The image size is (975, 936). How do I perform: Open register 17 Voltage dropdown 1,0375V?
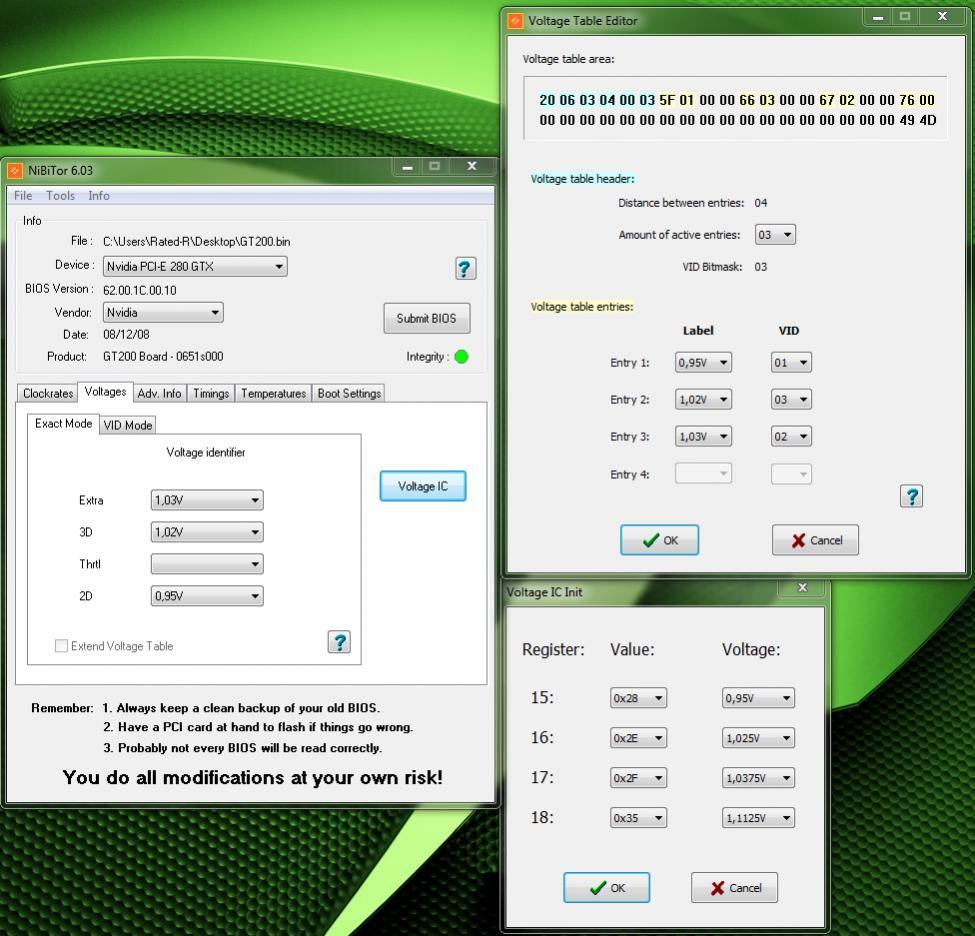click(x=758, y=777)
